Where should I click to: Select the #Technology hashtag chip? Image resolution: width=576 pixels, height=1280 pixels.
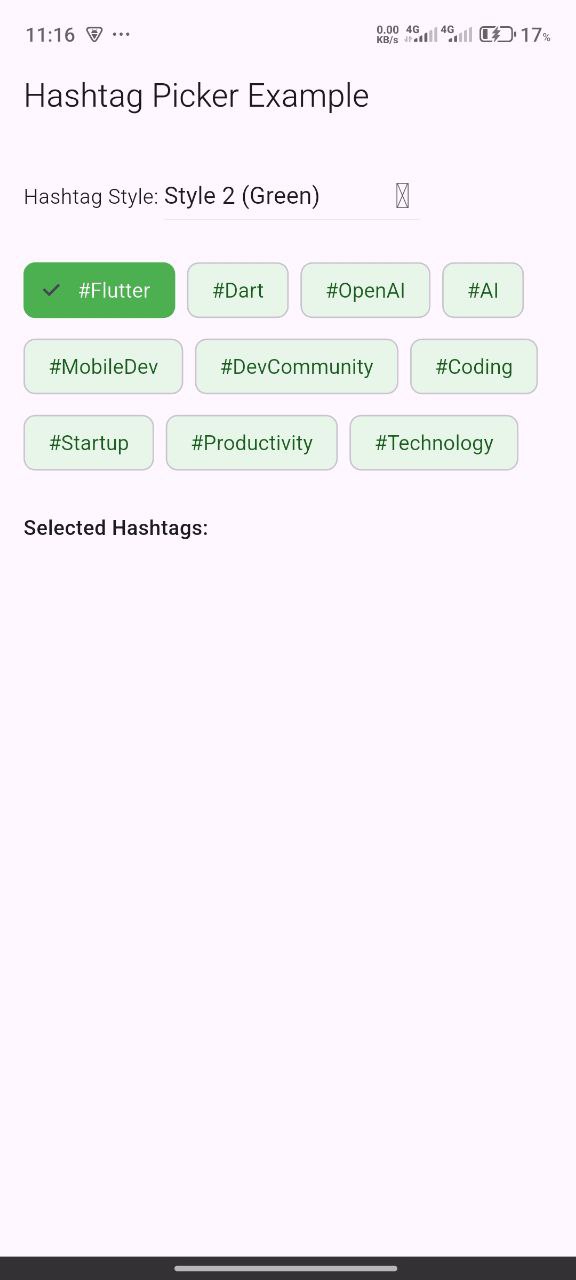pyautogui.click(x=433, y=442)
